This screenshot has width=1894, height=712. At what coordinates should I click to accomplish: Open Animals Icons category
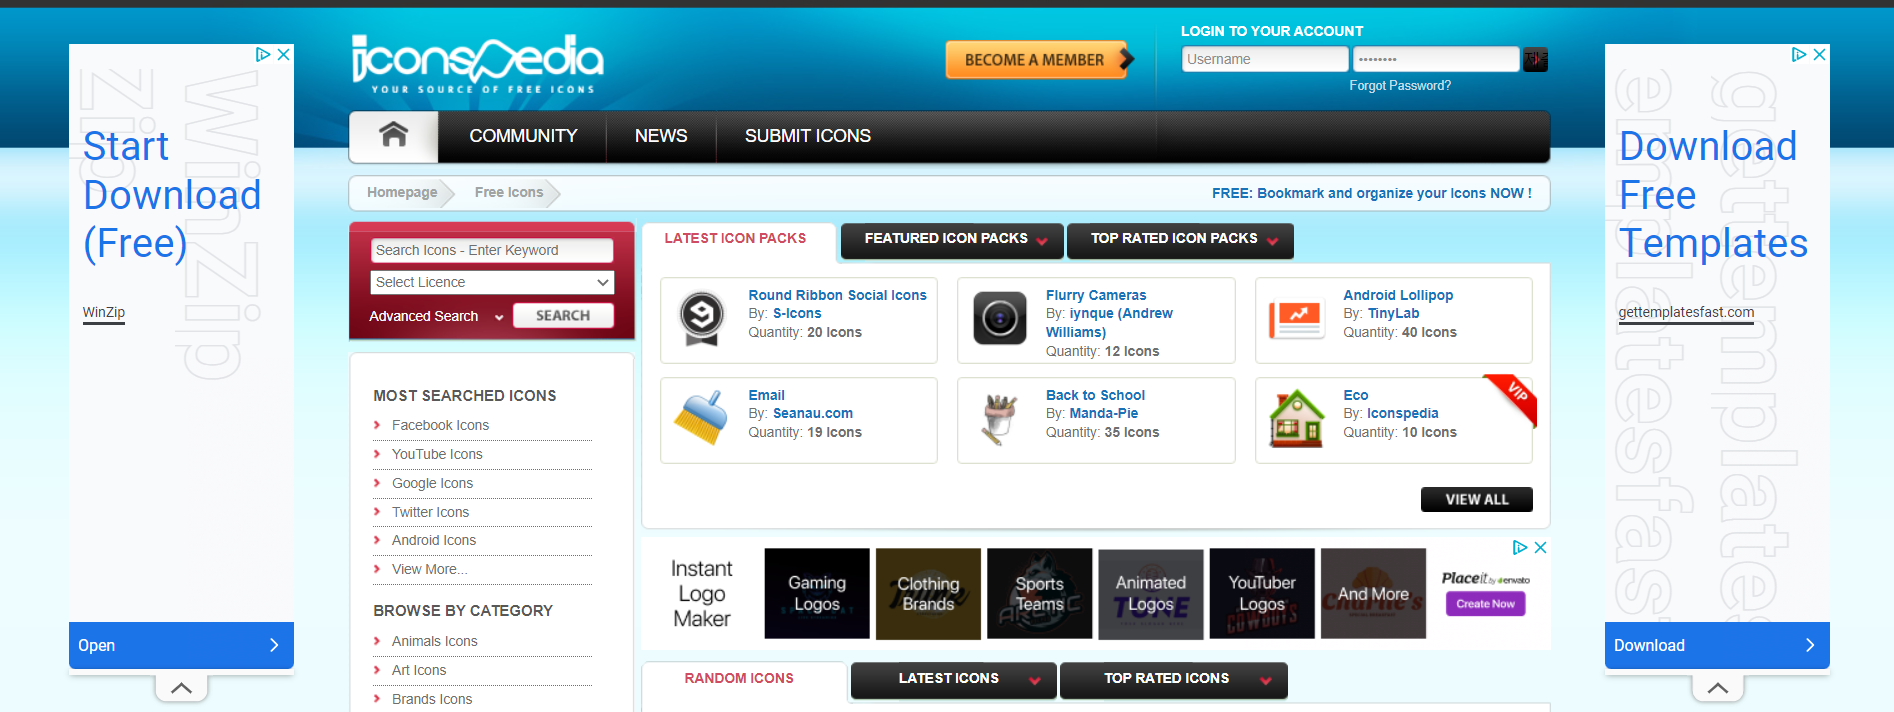434,641
